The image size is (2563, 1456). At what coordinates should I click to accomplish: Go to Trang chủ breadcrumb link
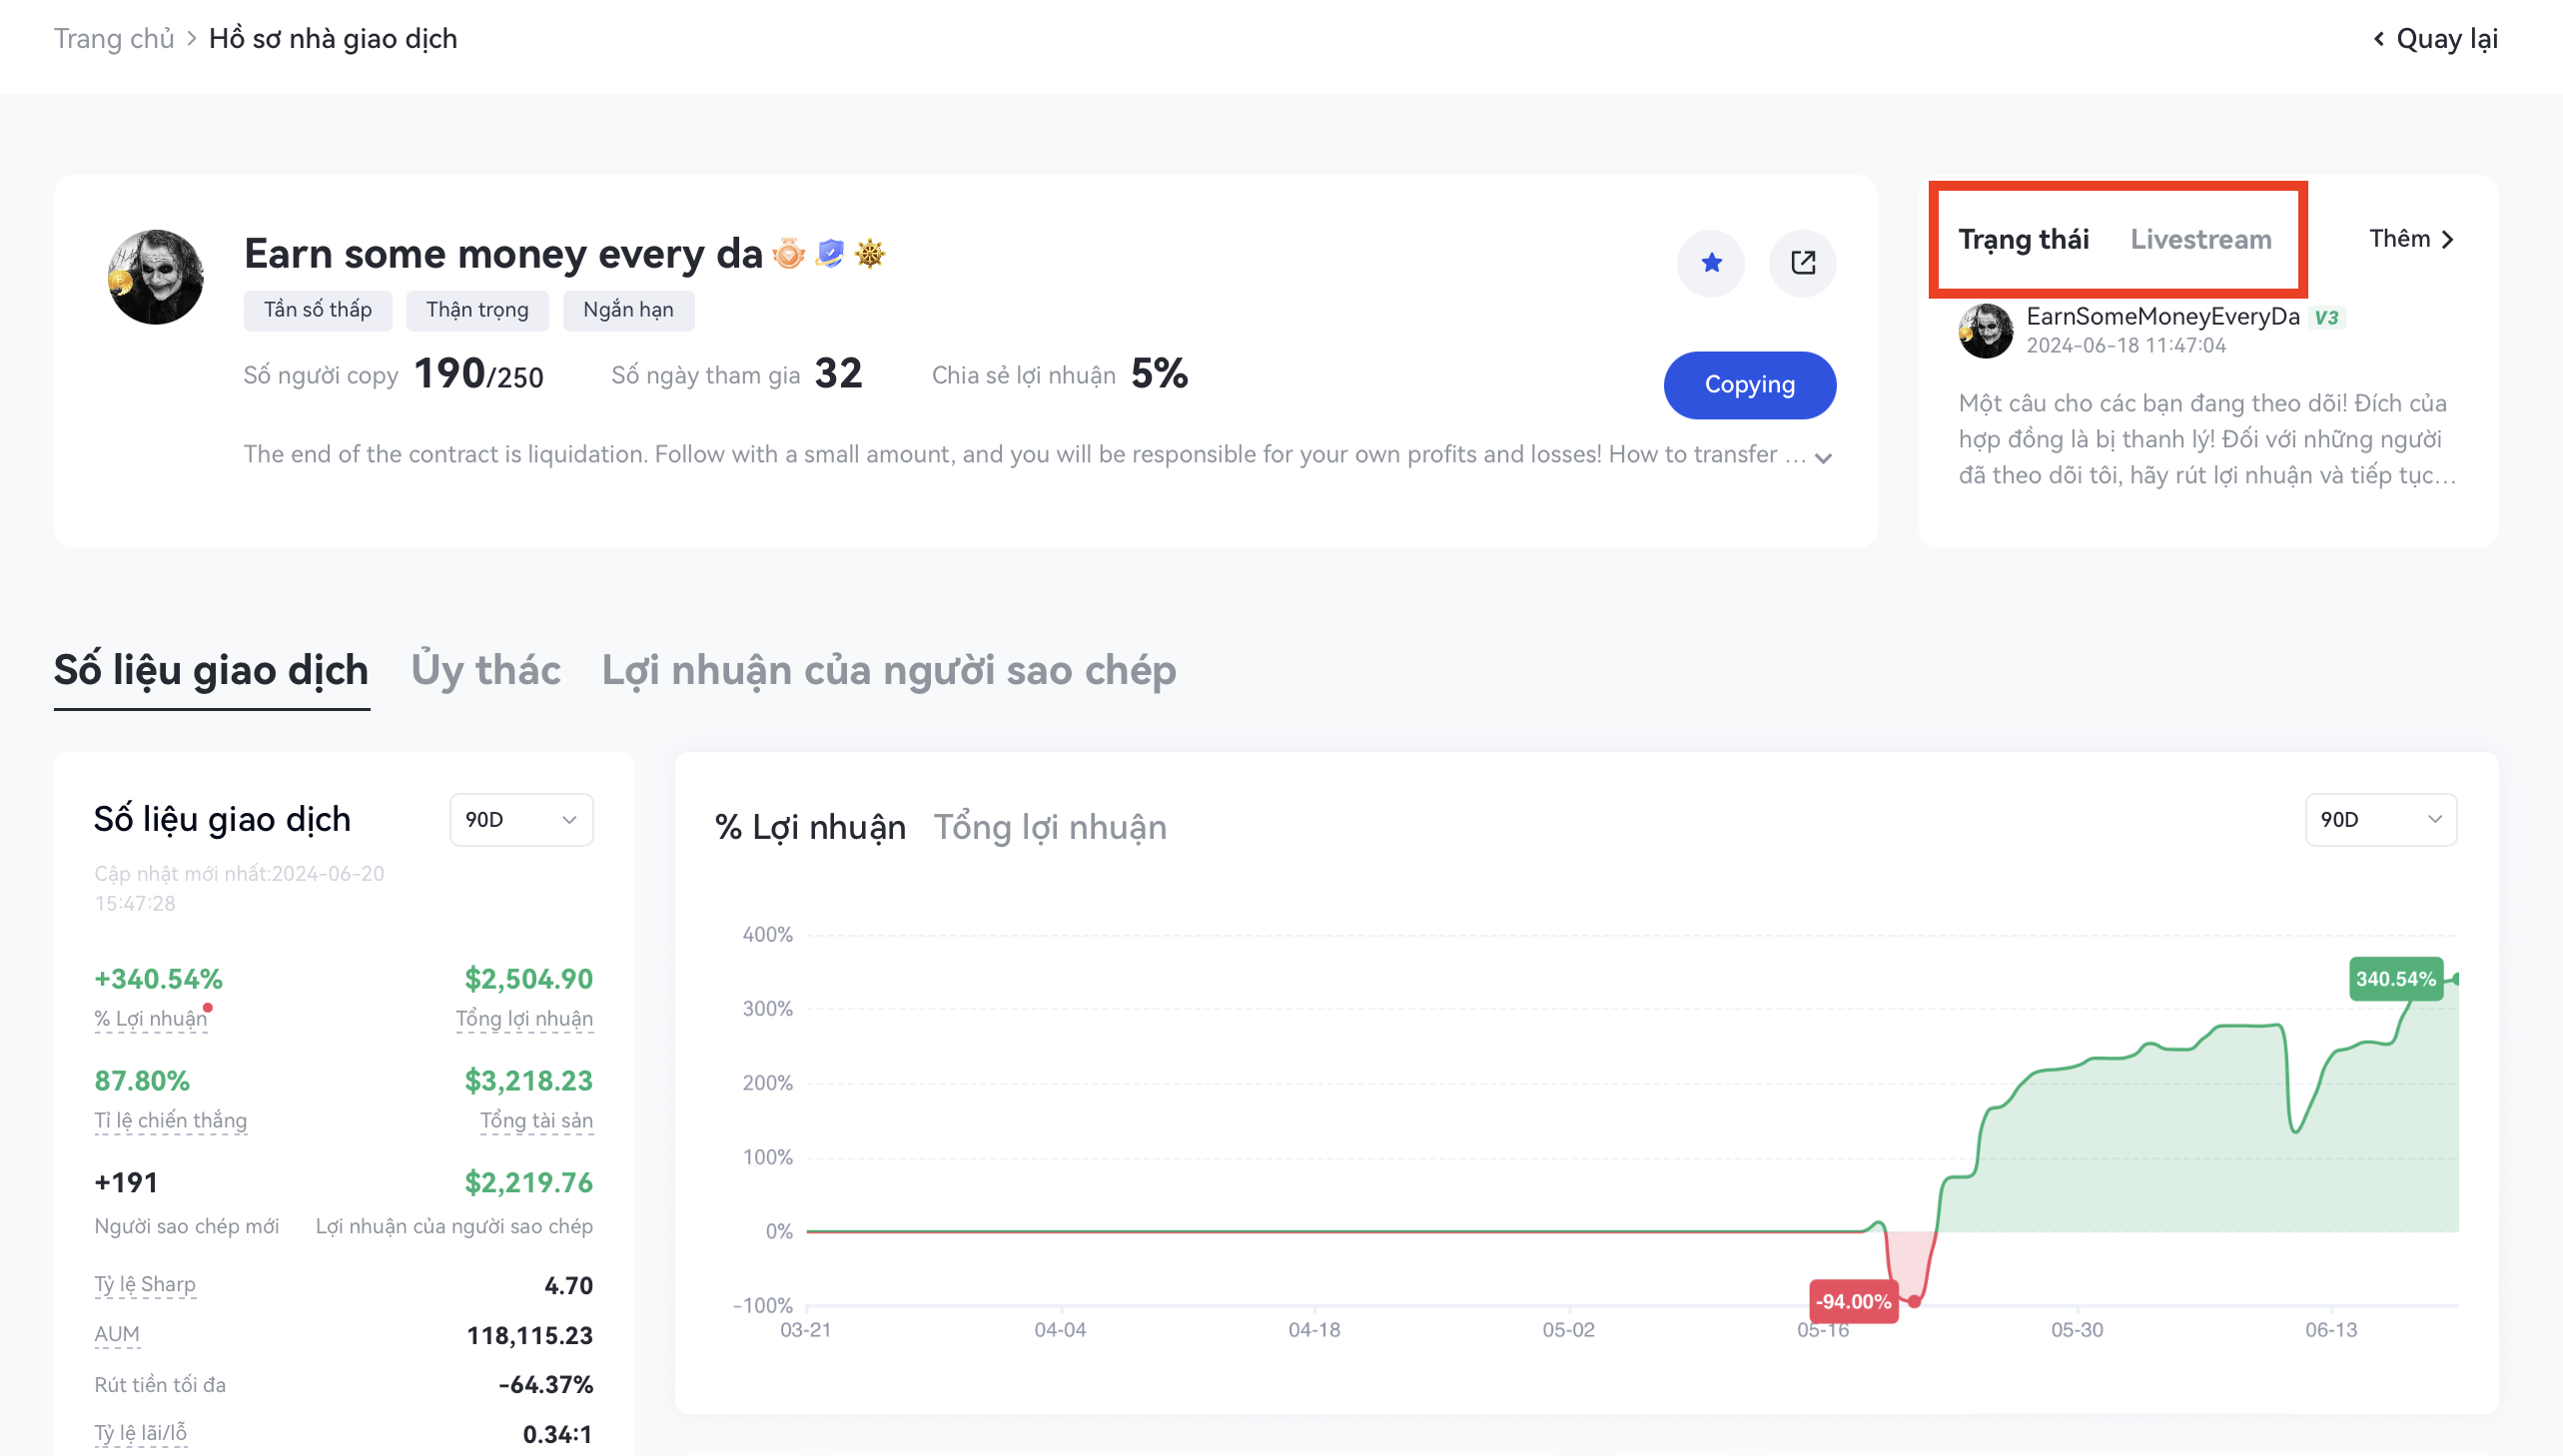113,39
